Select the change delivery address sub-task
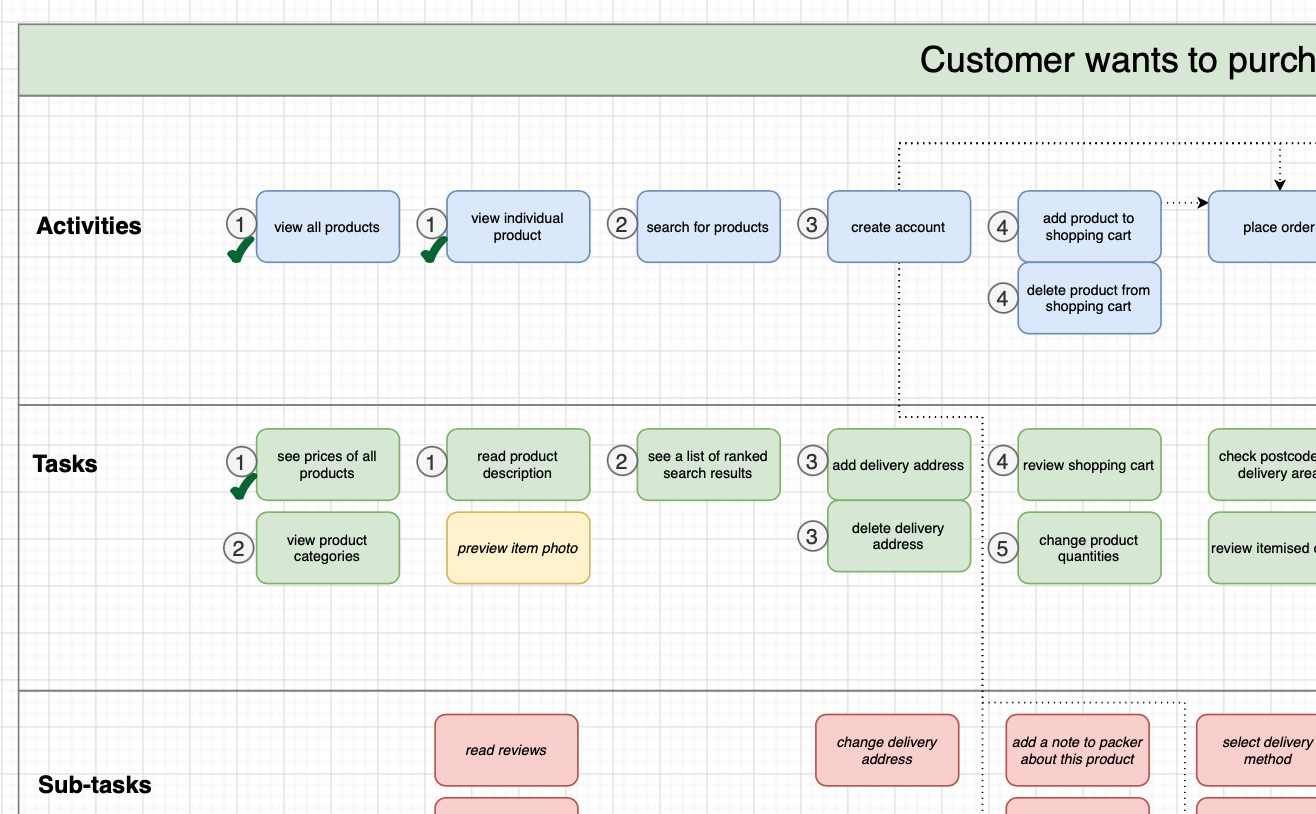Viewport: 1316px width, 814px height. click(887, 750)
